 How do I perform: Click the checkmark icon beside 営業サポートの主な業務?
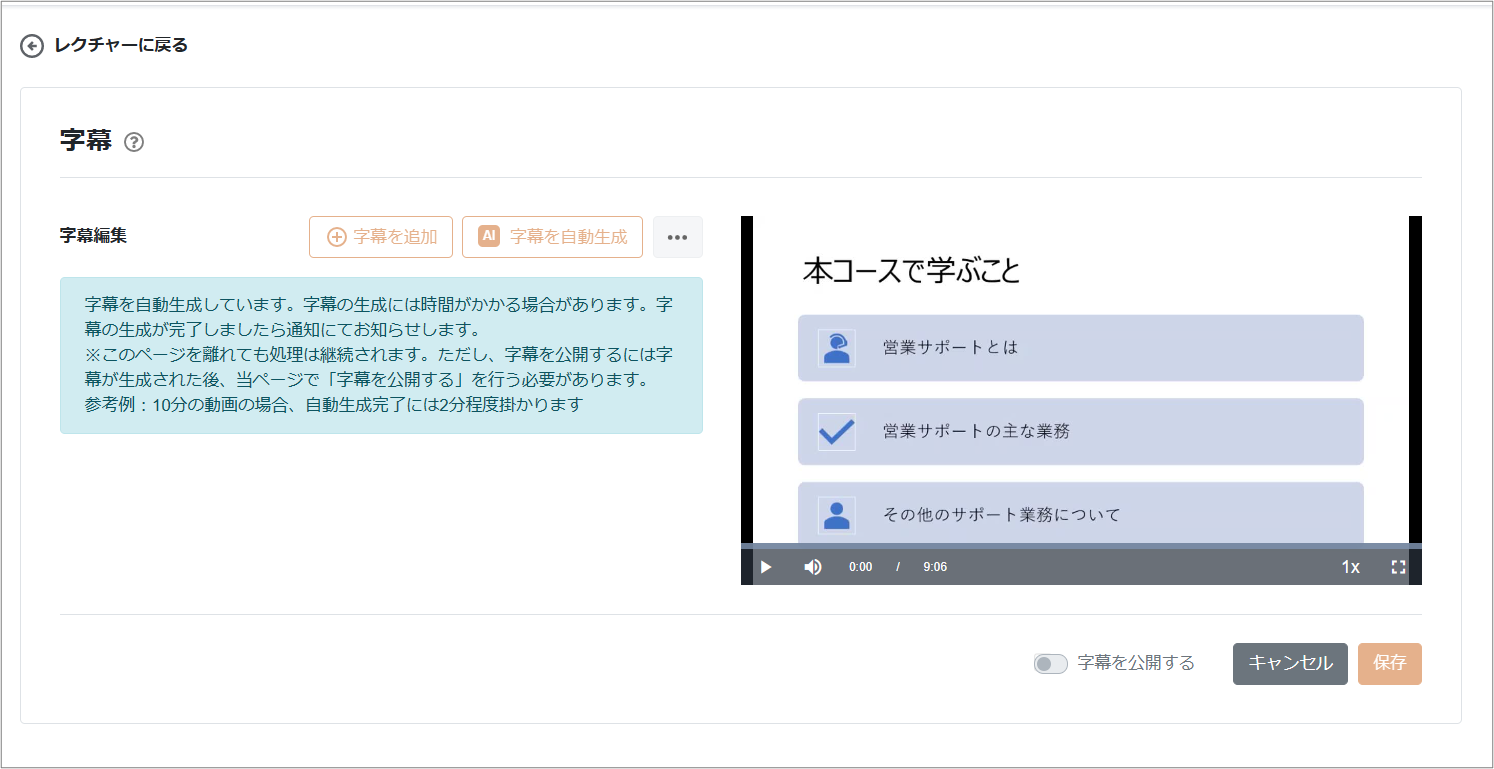(837, 432)
